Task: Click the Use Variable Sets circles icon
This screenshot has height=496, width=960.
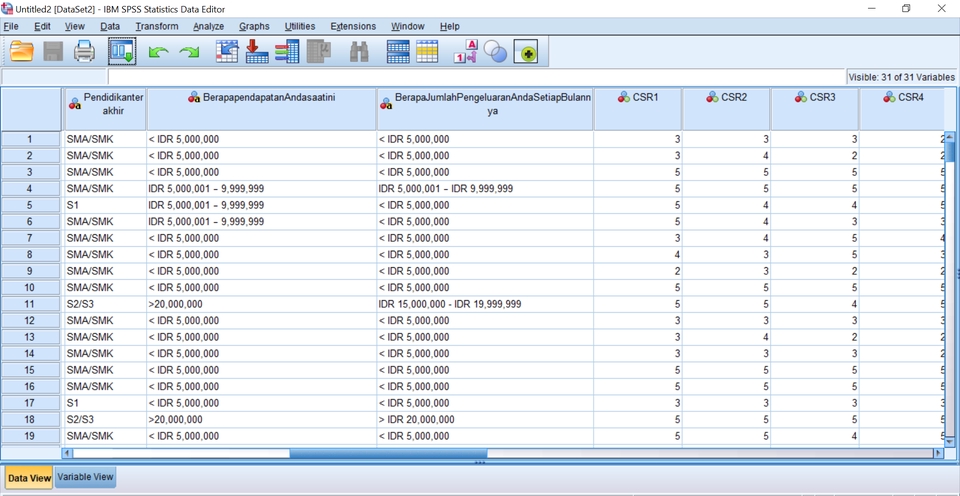Action: pos(495,51)
